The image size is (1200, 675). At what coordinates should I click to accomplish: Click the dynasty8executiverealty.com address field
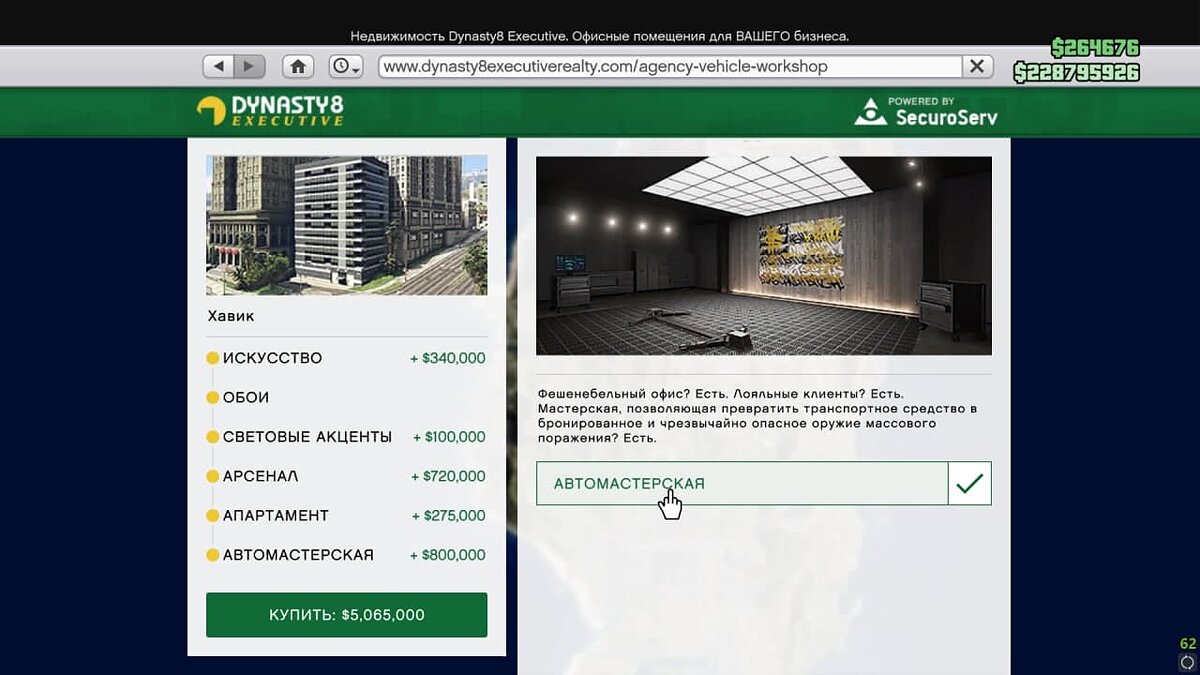click(x=668, y=67)
